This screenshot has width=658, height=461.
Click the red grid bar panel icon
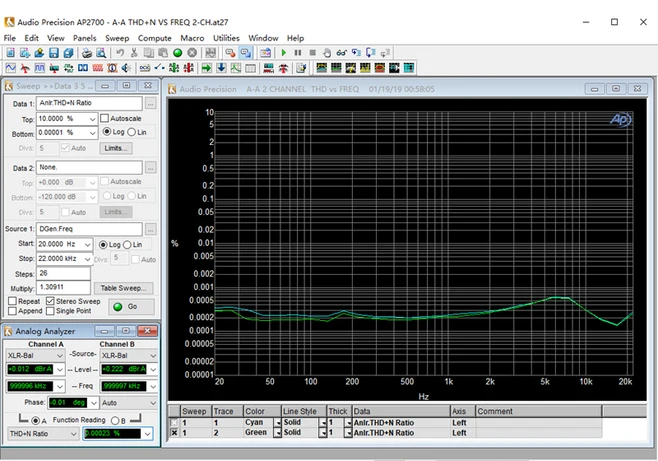tap(97, 68)
